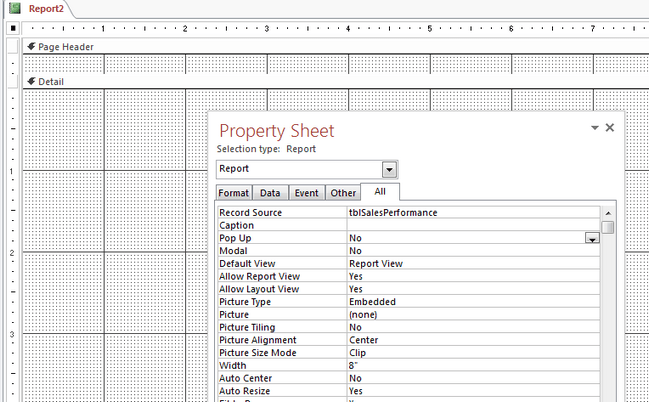
Task: Click the Picture Size Mode value Clip
Action: [474, 353]
